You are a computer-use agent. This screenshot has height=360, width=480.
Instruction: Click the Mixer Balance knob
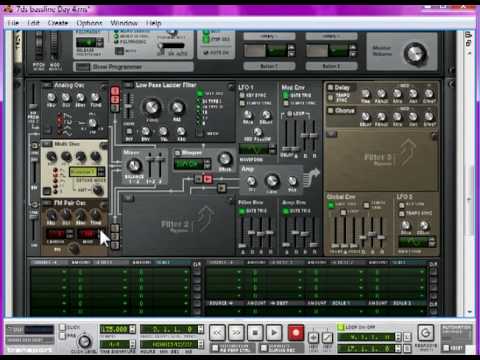[x=134, y=165]
